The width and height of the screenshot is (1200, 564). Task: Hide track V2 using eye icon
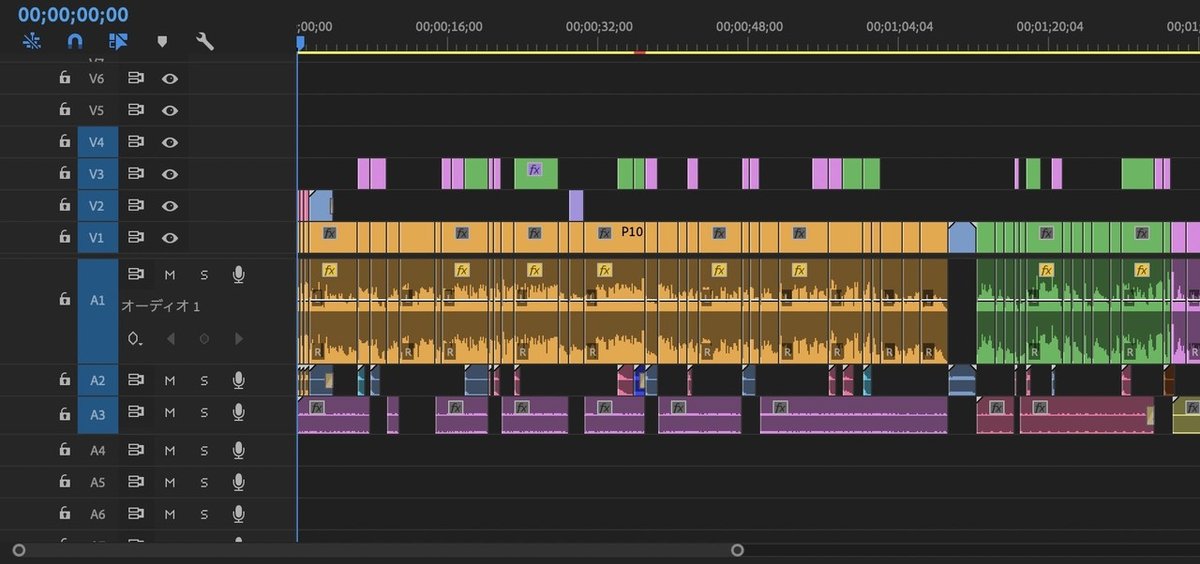pos(170,206)
